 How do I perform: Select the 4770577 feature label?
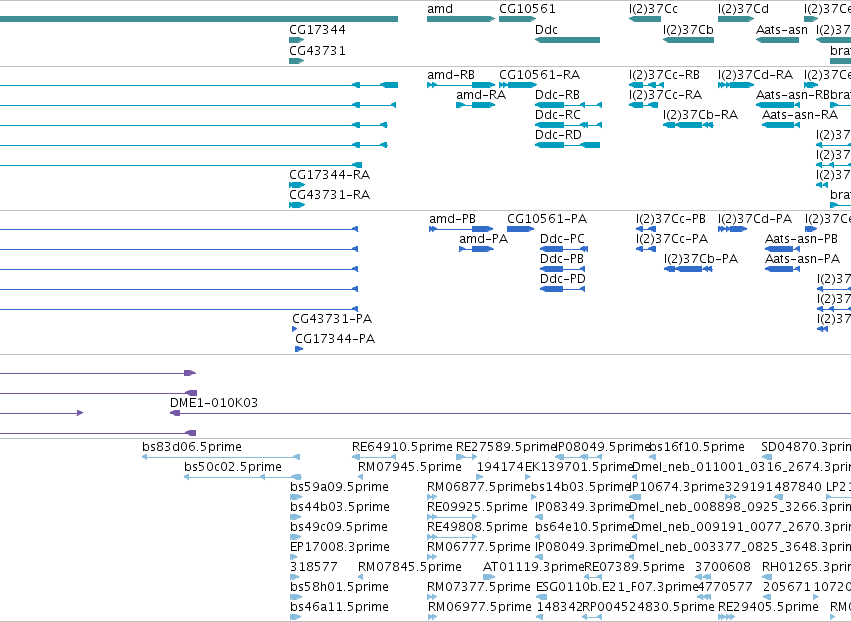point(725,587)
